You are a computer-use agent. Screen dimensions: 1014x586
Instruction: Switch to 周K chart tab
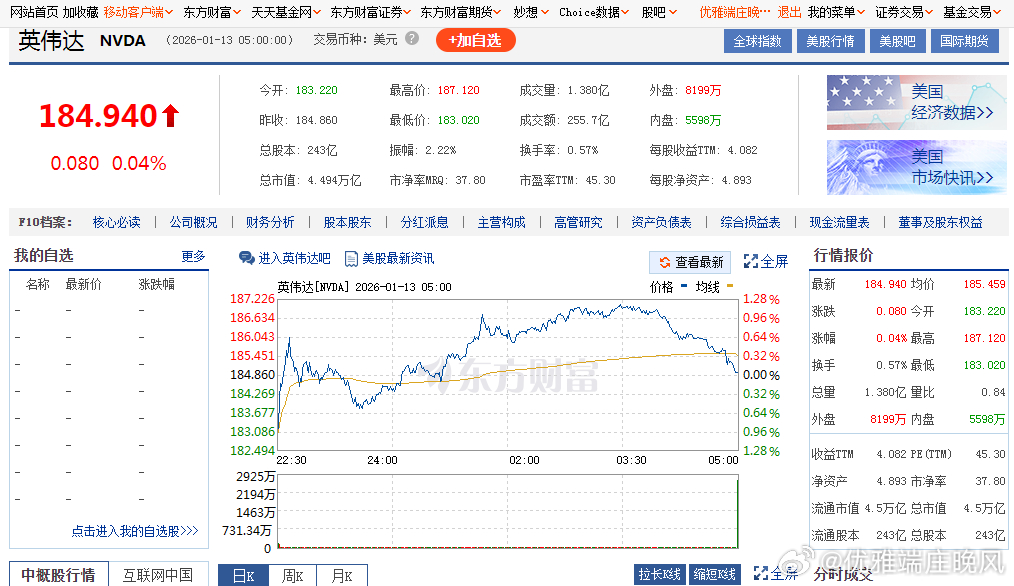coord(292,576)
